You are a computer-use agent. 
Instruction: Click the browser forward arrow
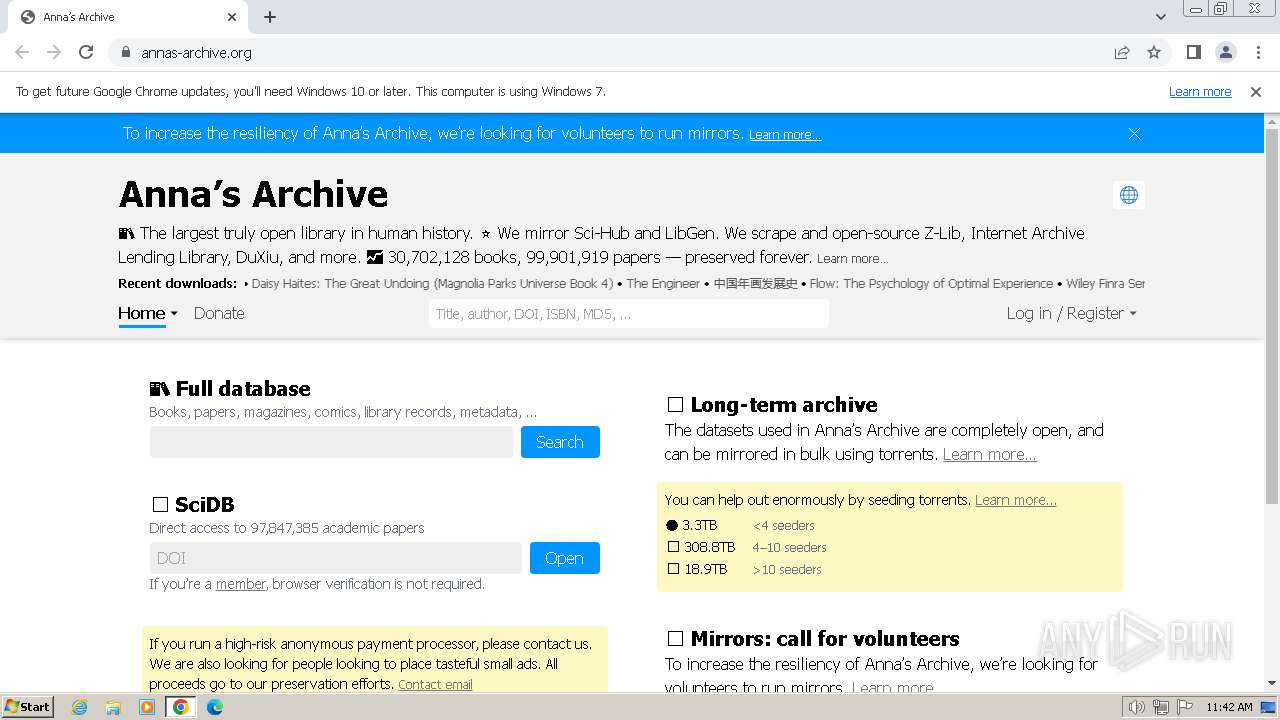(x=54, y=52)
